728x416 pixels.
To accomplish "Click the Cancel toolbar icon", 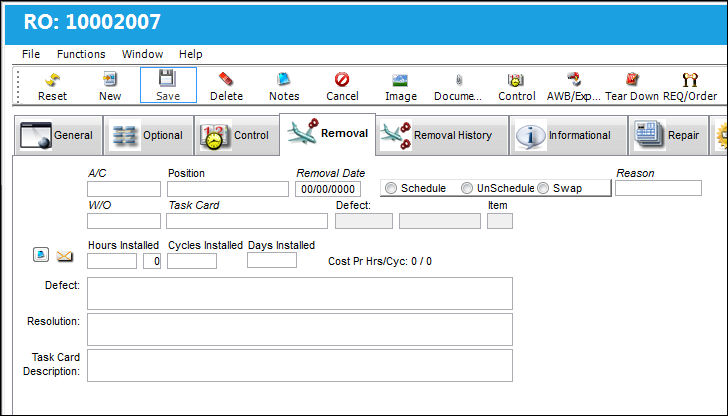I will pyautogui.click(x=342, y=80).
